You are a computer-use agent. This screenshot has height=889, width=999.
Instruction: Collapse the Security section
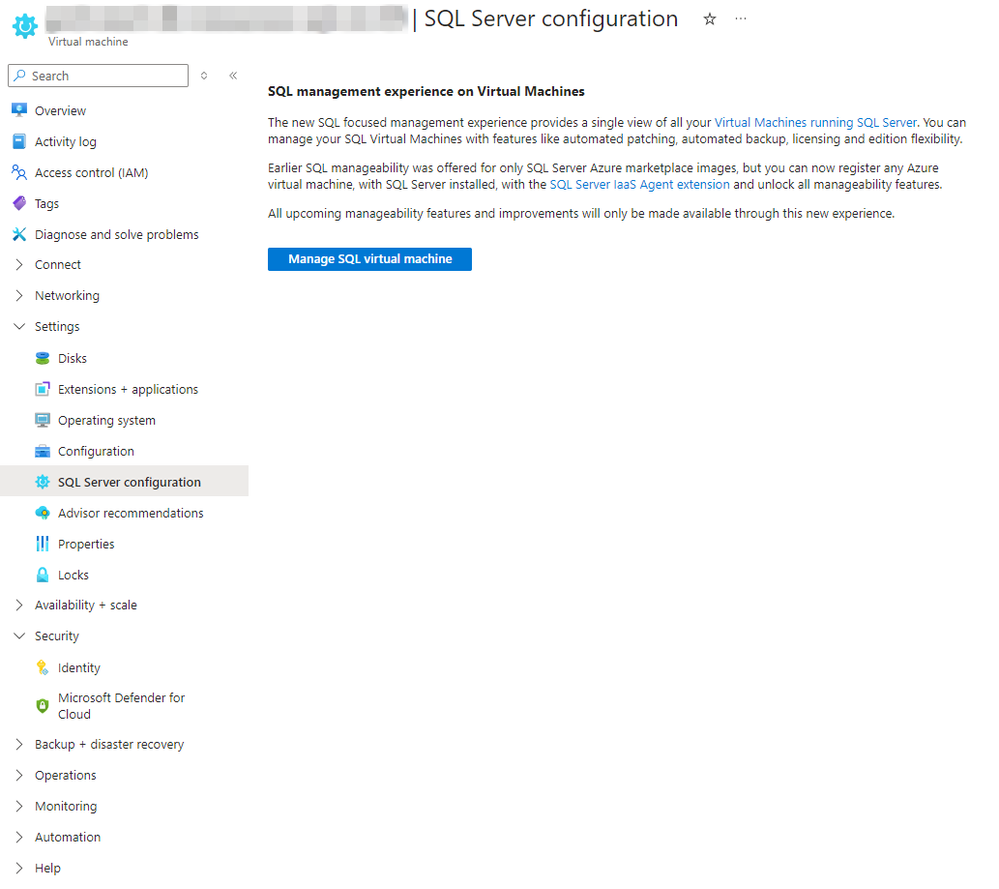pos(19,636)
